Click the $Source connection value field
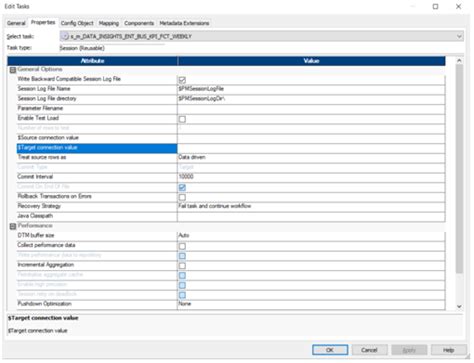 (x=311, y=138)
